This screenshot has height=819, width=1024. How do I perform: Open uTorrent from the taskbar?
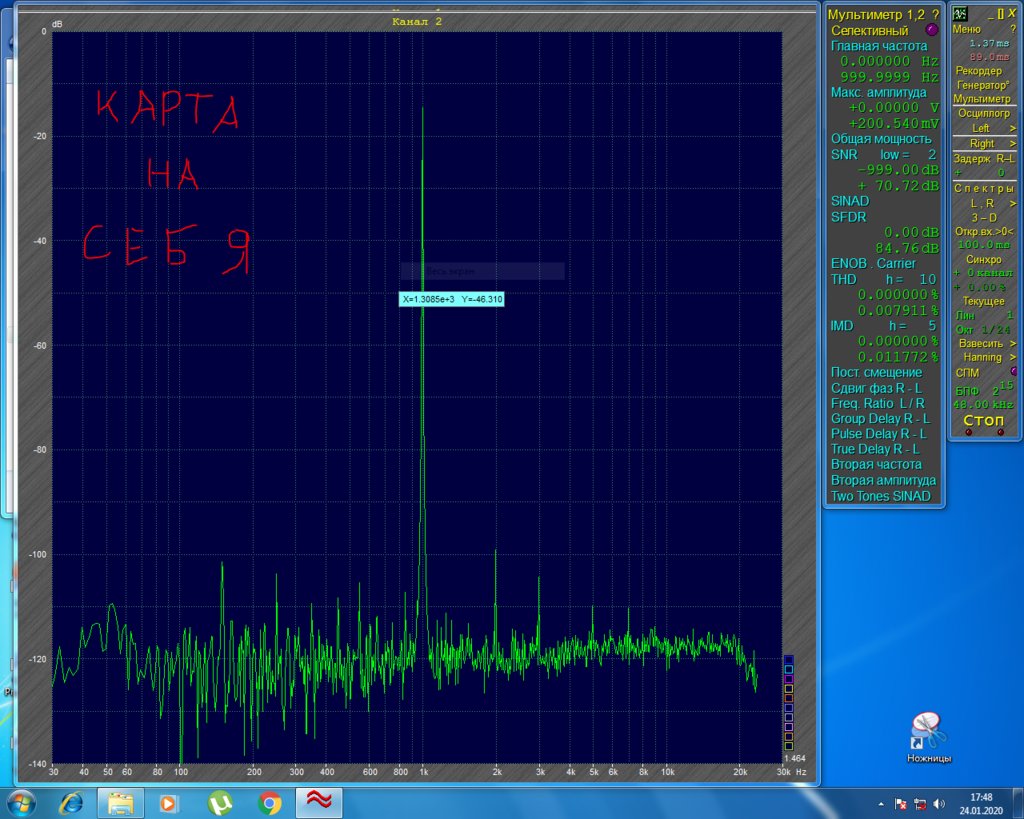click(x=220, y=803)
